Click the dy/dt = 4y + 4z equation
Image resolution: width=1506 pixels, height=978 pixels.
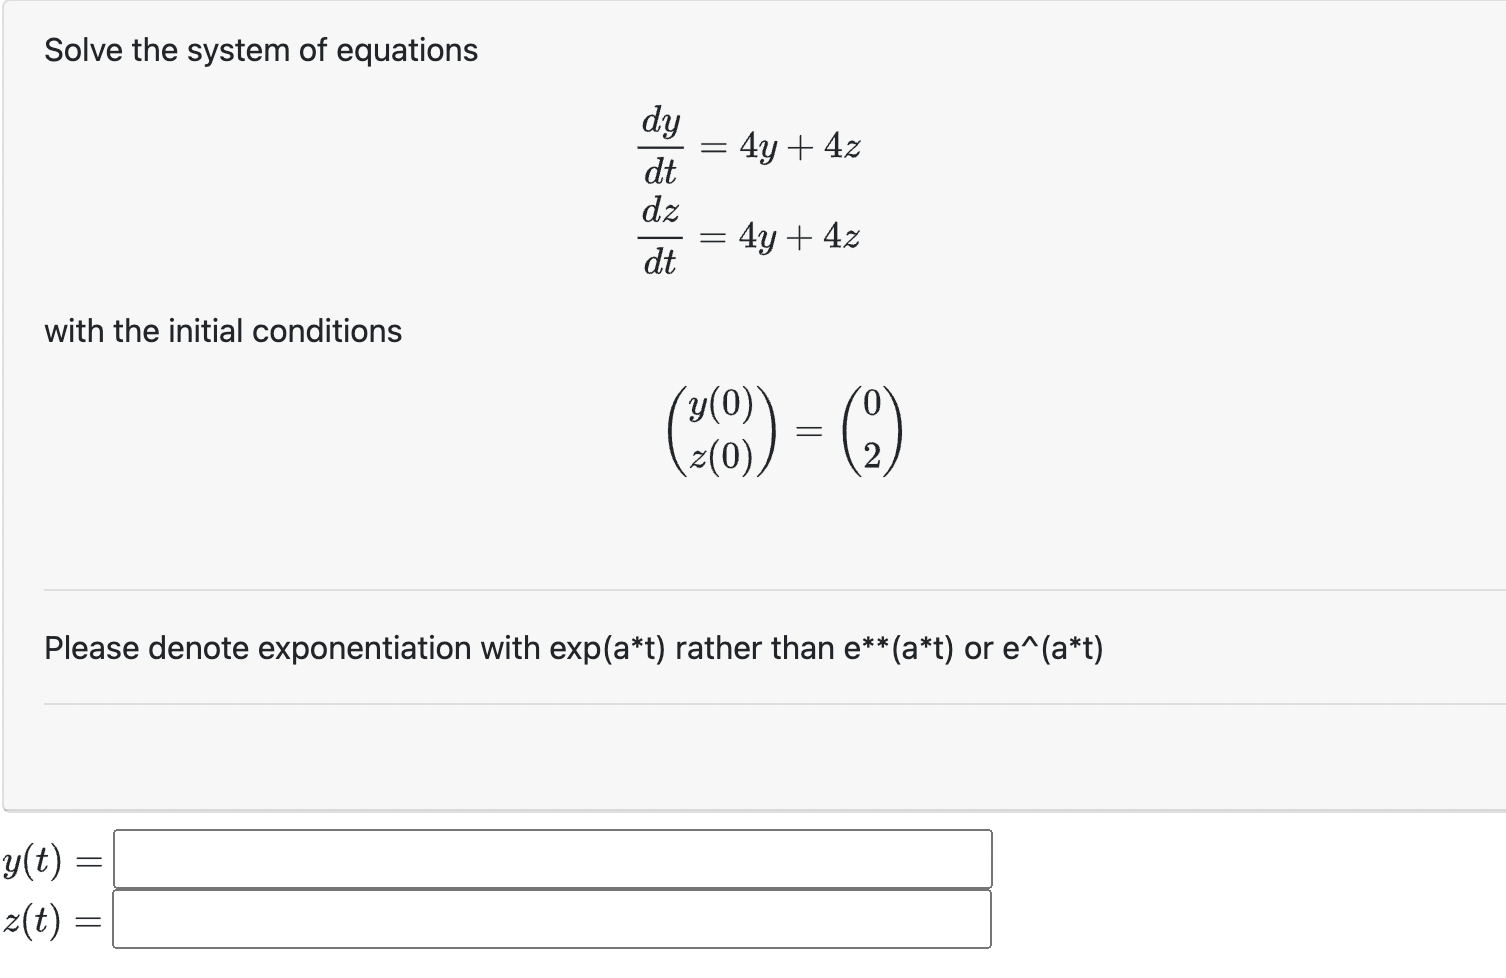pyautogui.click(x=750, y=145)
